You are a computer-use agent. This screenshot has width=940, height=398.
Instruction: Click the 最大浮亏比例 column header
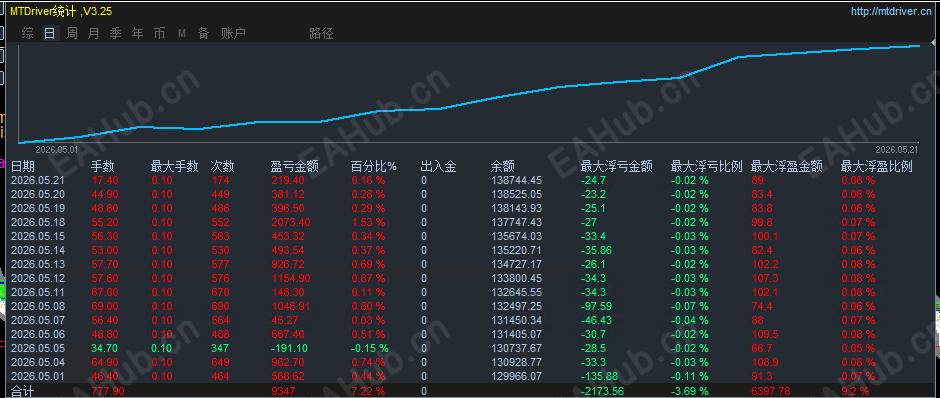pyautogui.click(x=706, y=167)
